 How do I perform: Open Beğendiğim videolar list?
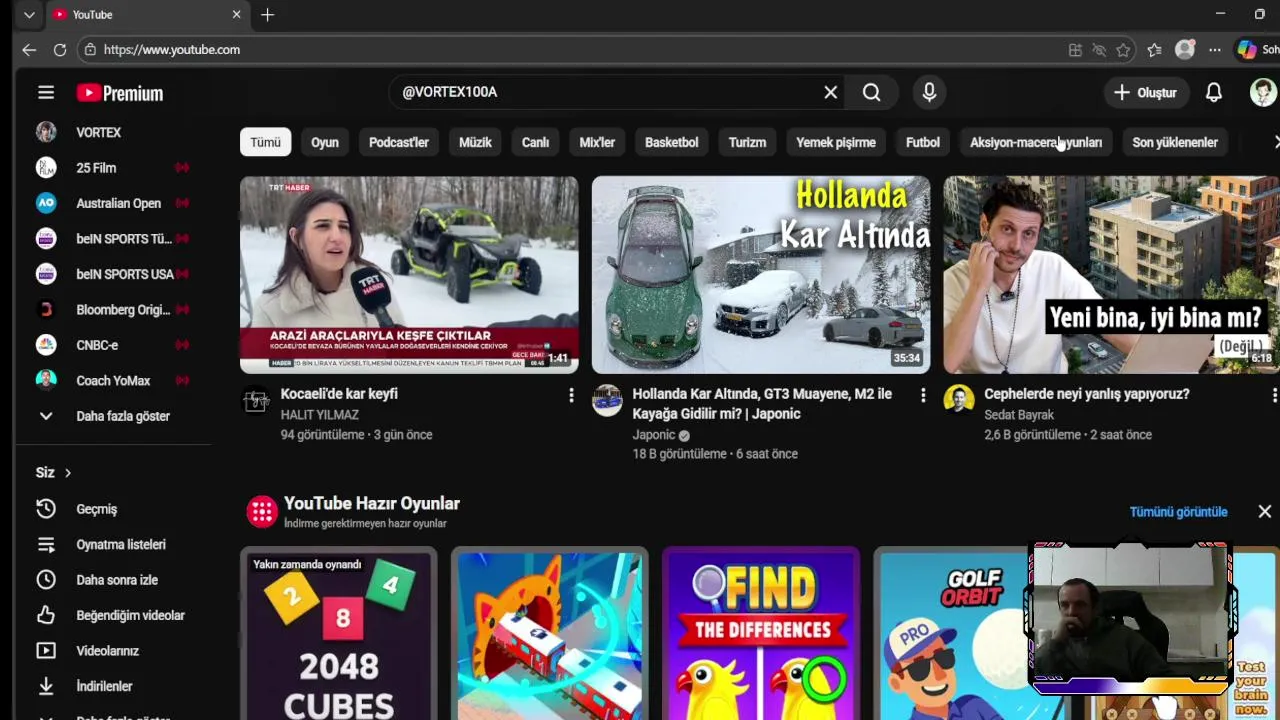(112, 616)
